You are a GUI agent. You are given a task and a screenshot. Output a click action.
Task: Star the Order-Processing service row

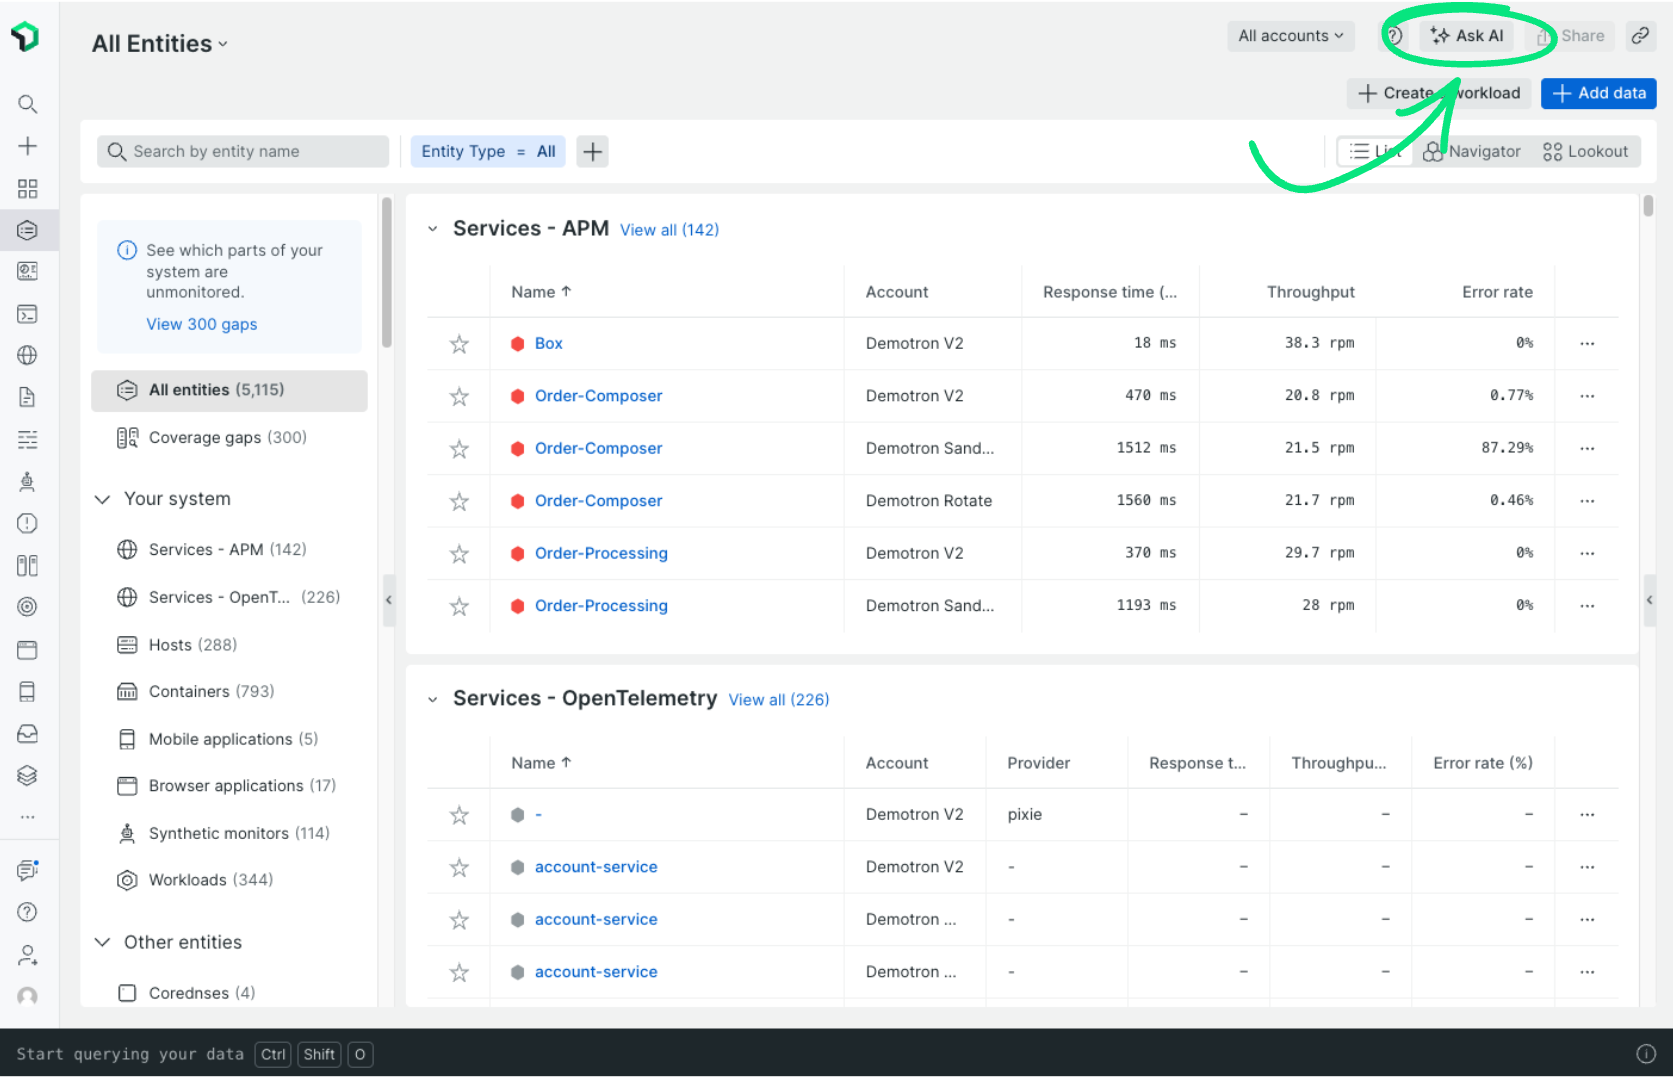tap(459, 553)
